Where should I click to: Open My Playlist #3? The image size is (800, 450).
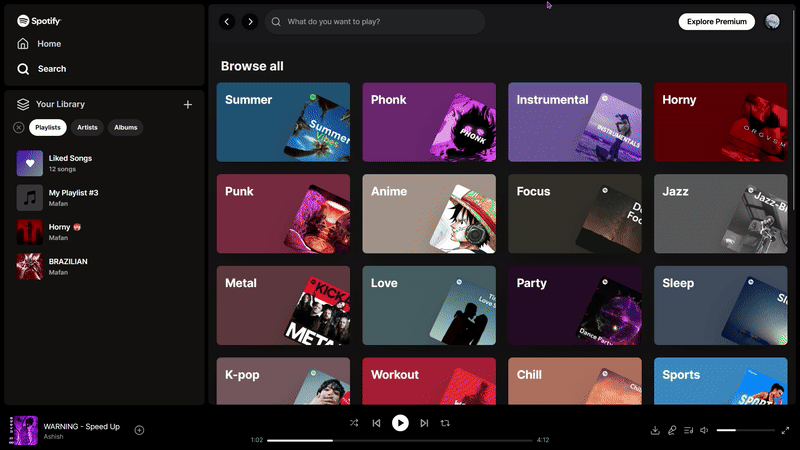click(x=104, y=197)
